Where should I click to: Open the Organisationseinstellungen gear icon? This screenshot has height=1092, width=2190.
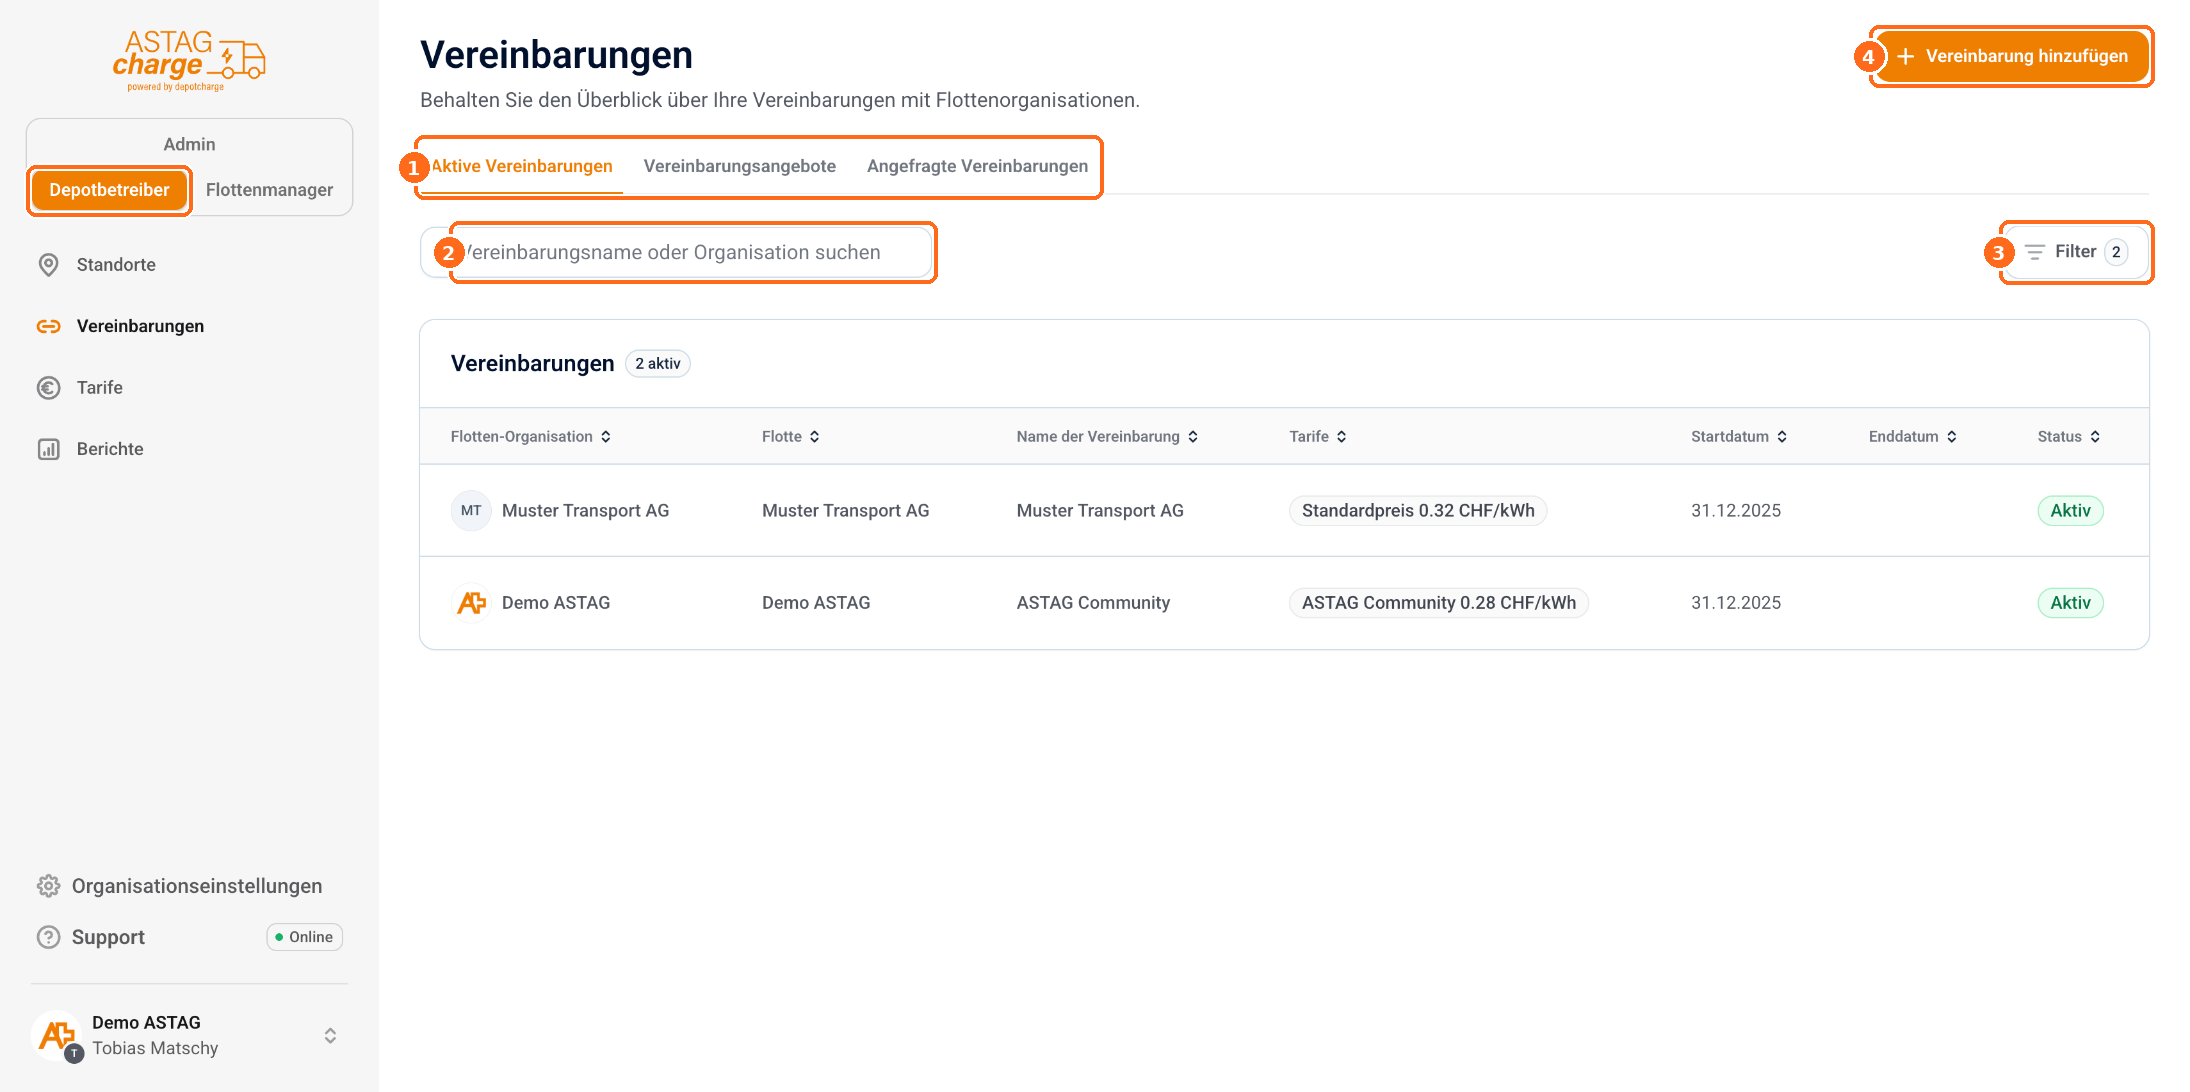(x=48, y=886)
